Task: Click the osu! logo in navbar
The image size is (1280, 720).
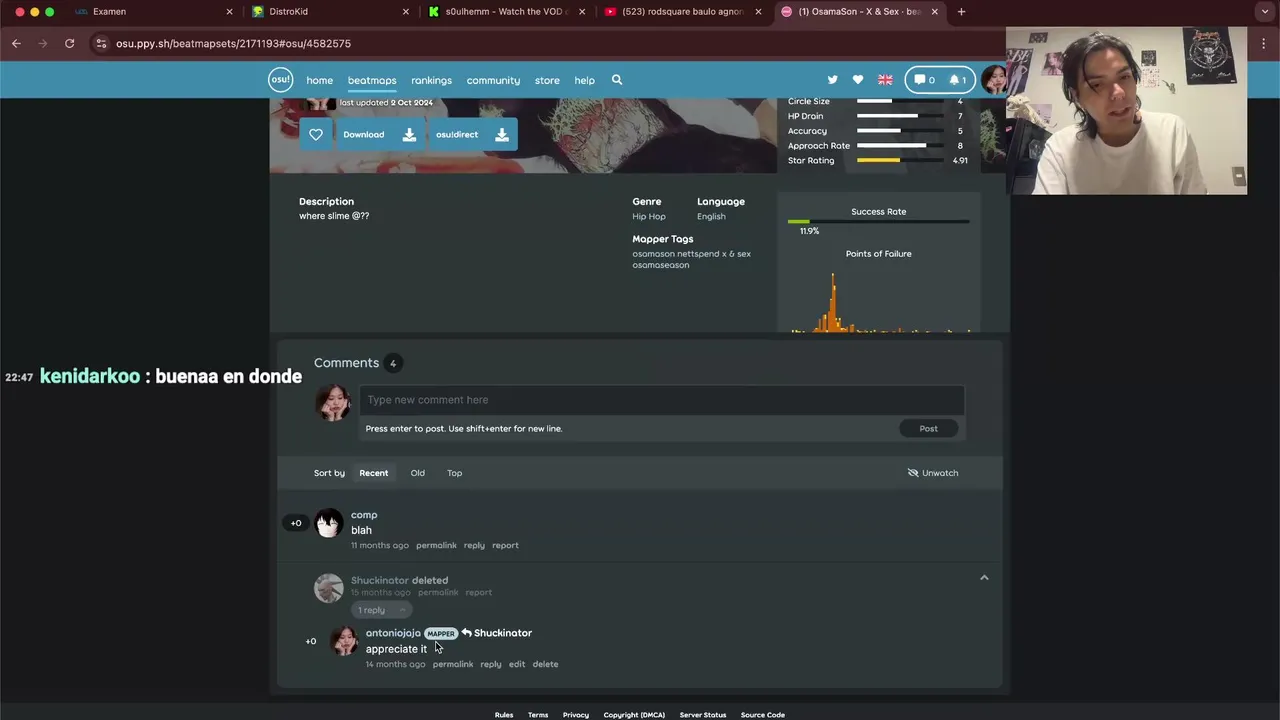Action: click(x=280, y=80)
